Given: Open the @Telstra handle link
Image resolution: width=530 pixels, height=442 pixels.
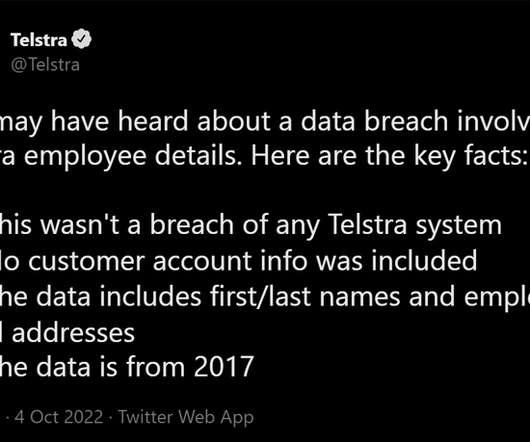Looking at the screenshot, I should pyautogui.click(x=45, y=64).
